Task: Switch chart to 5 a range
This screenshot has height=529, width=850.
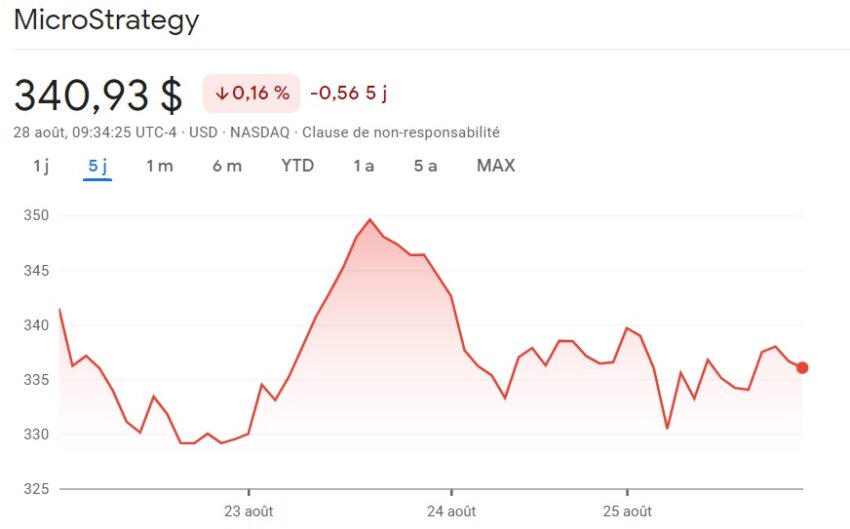Action: (x=425, y=166)
